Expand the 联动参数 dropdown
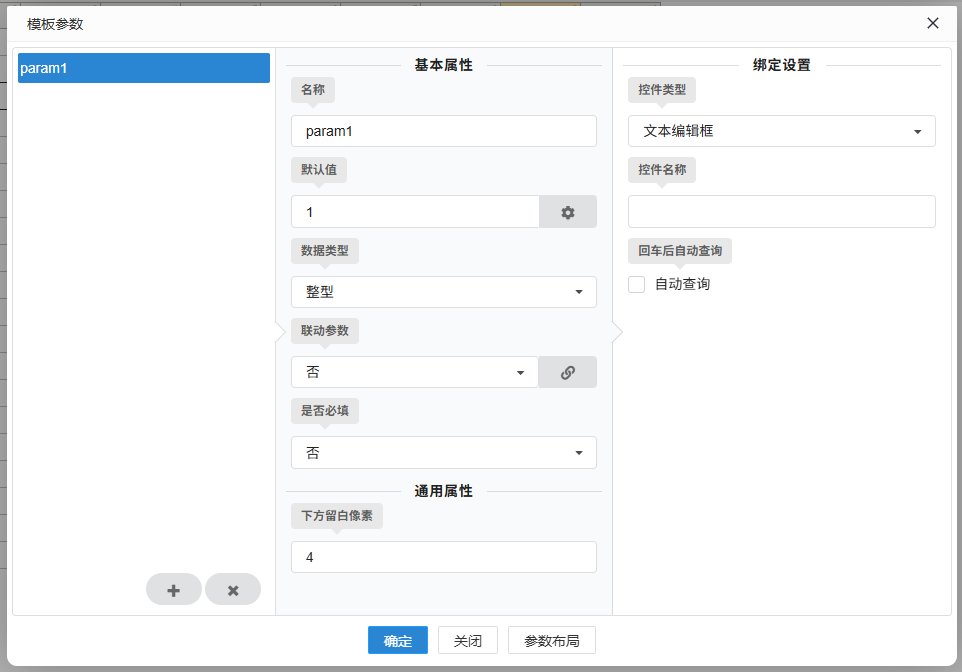Image resolution: width=962 pixels, height=672 pixels. 414,372
